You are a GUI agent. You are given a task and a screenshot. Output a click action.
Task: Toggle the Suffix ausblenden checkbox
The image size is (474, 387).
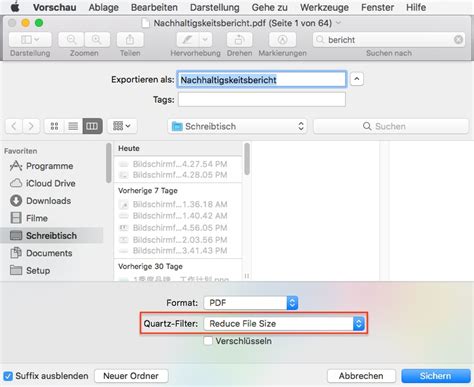point(8,376)
